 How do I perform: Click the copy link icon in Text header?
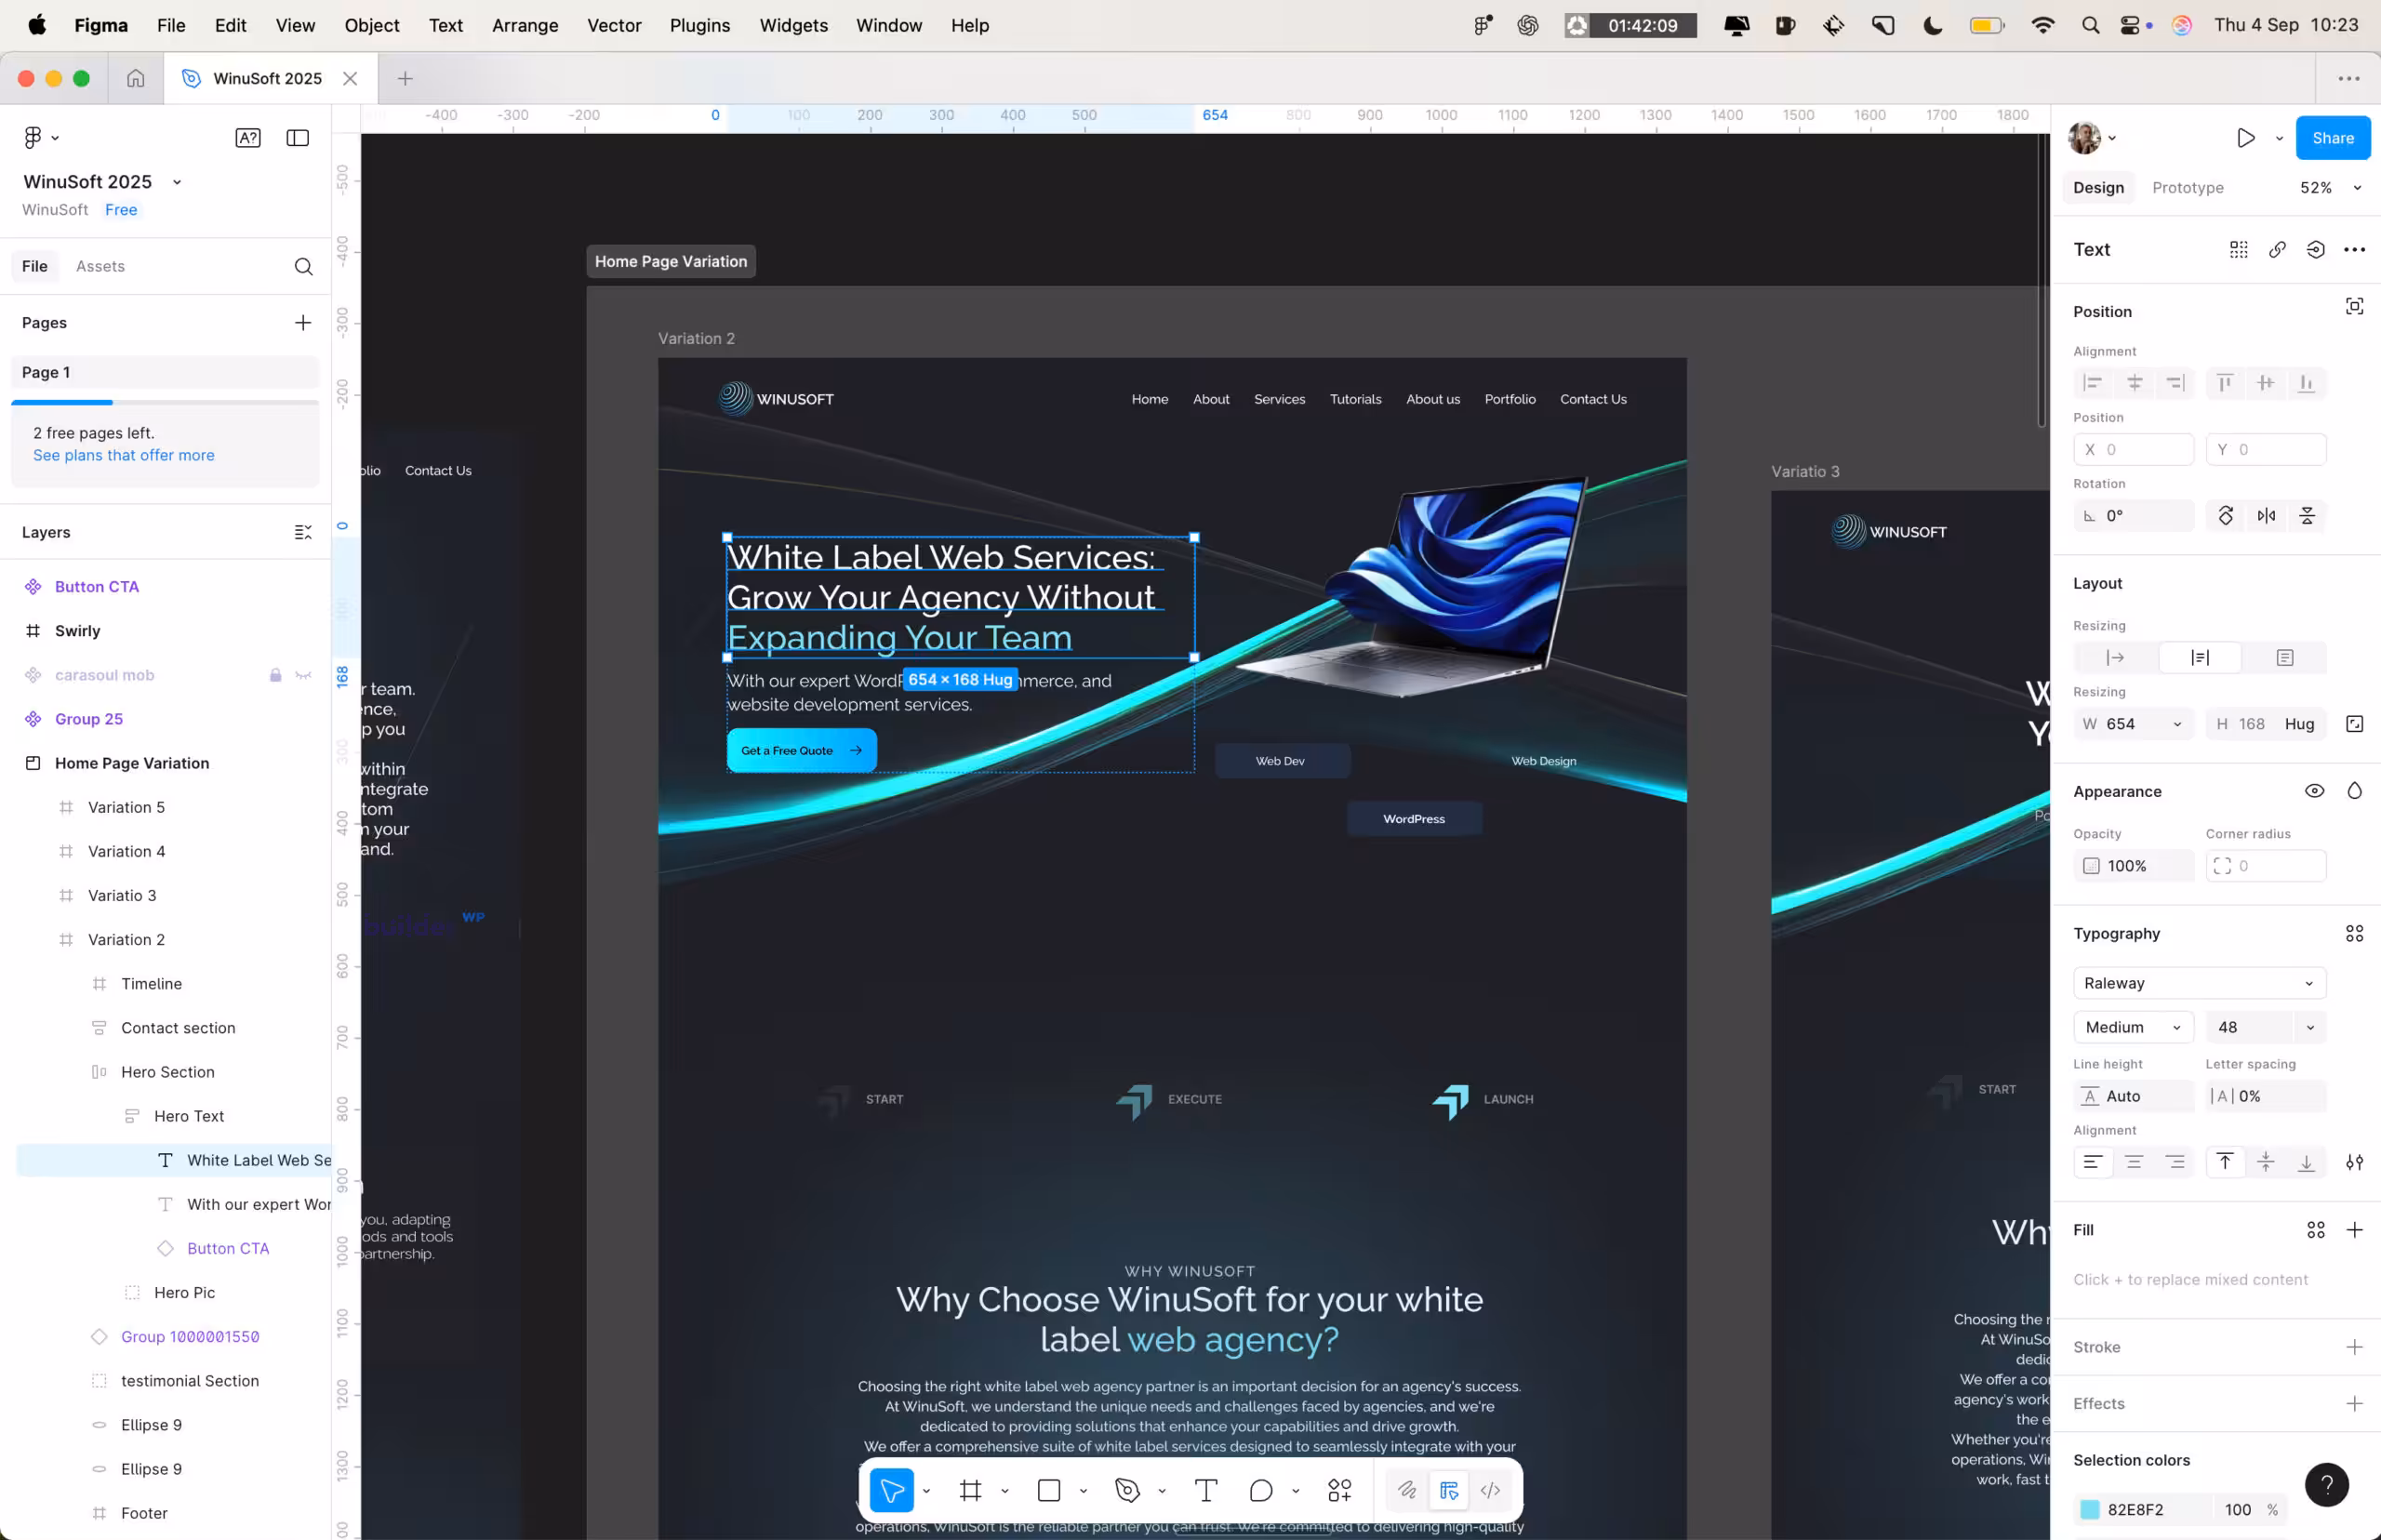click(x=2277, y=250)
